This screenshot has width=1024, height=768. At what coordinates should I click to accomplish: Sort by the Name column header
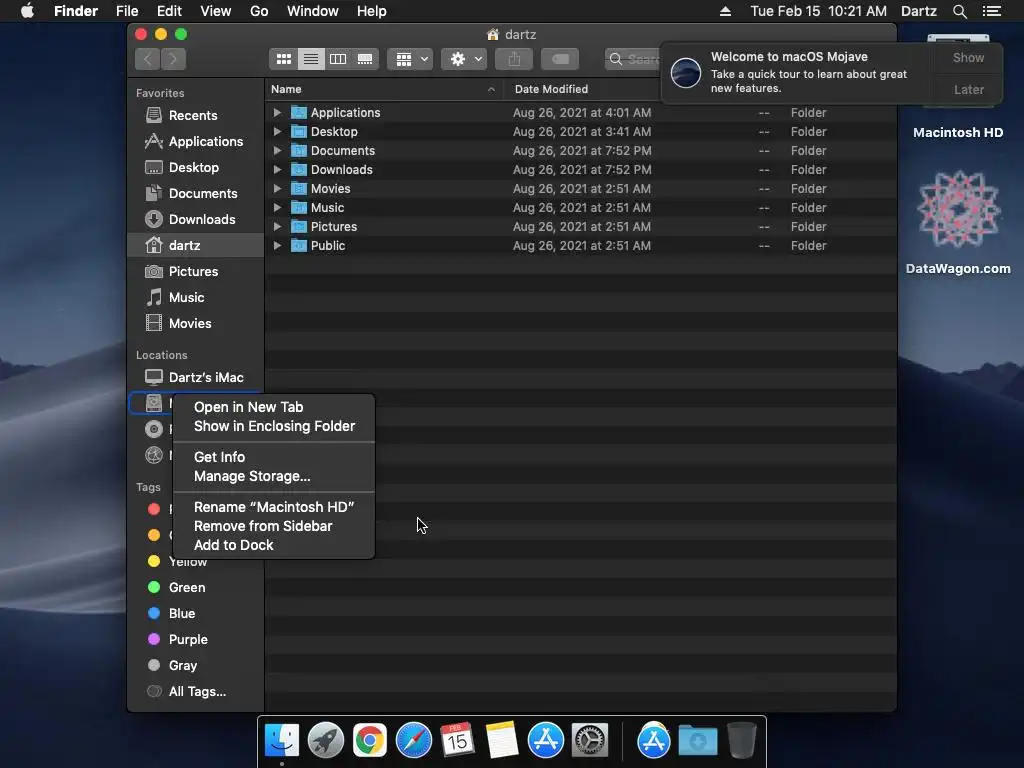(x=383, y=89)
